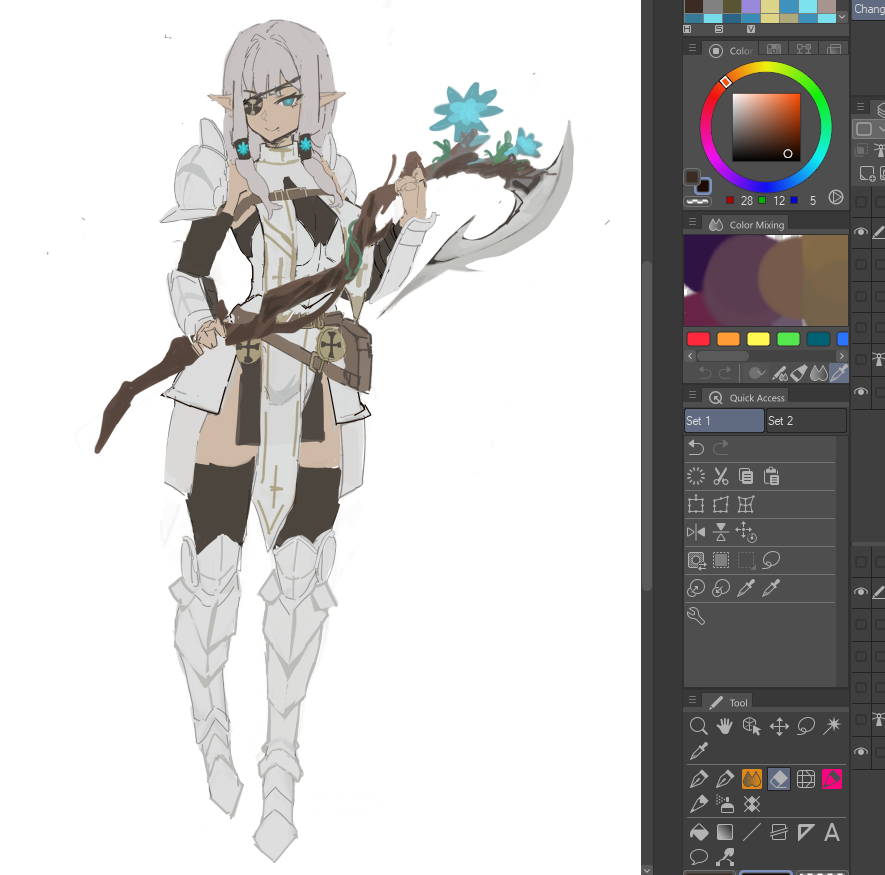
Task: Click the Cut scissors icon
Action: pos(721,476)
